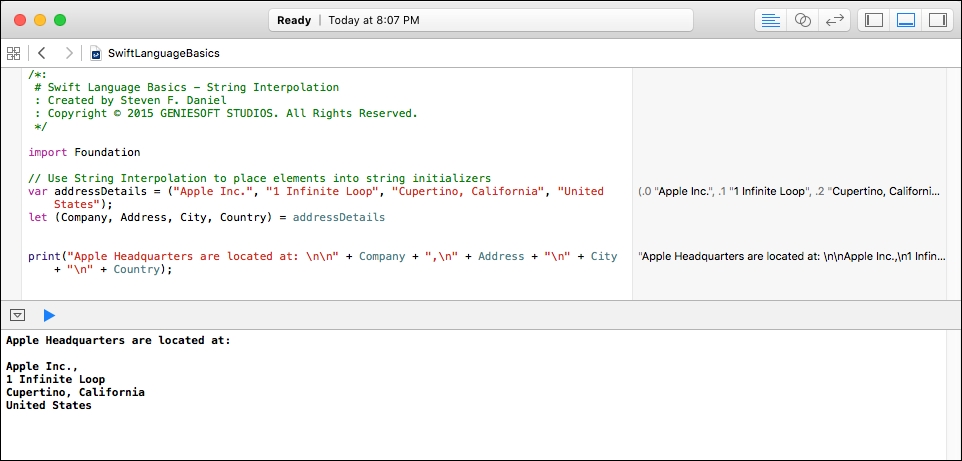The height and width of the screenshot is (461, 962).
Task: Open the related items grid menu
Action: 13,53
